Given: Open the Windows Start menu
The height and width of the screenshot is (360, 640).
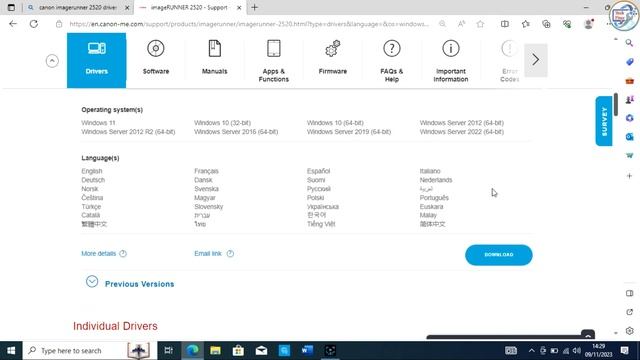Looking at the screenshot, I should [11, 351].
